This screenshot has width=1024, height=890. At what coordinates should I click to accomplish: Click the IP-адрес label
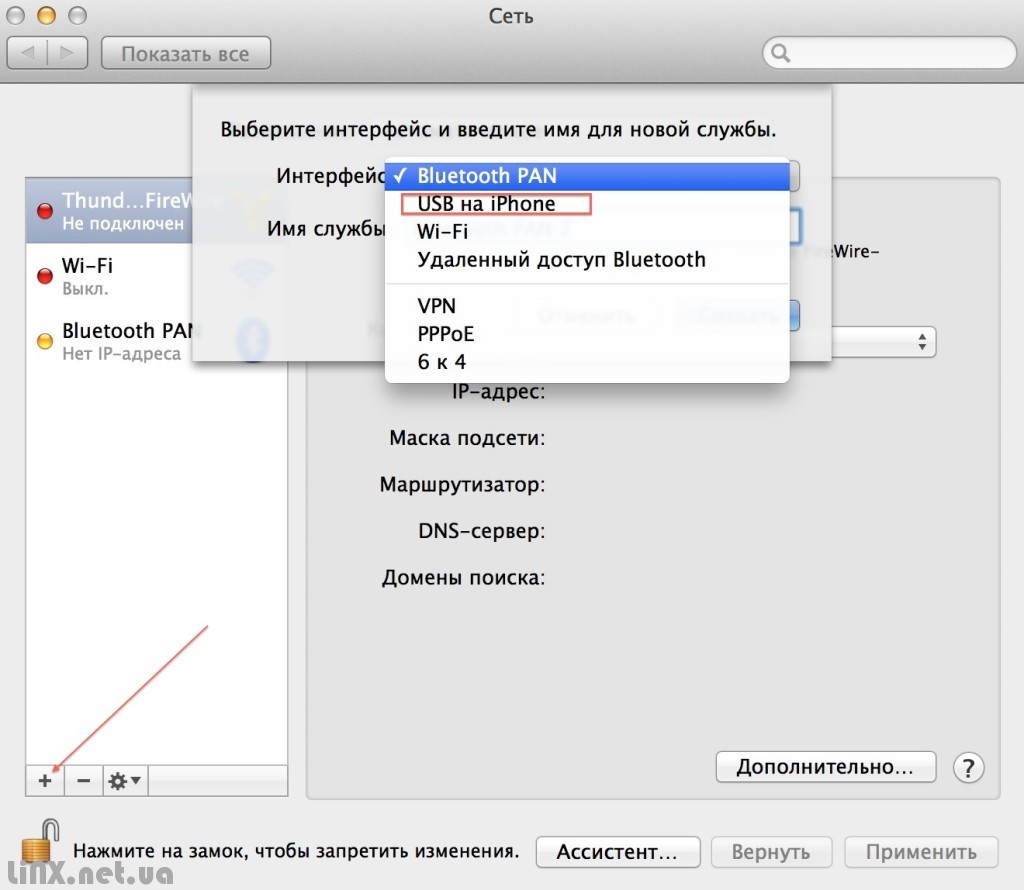tap(498, 391)
